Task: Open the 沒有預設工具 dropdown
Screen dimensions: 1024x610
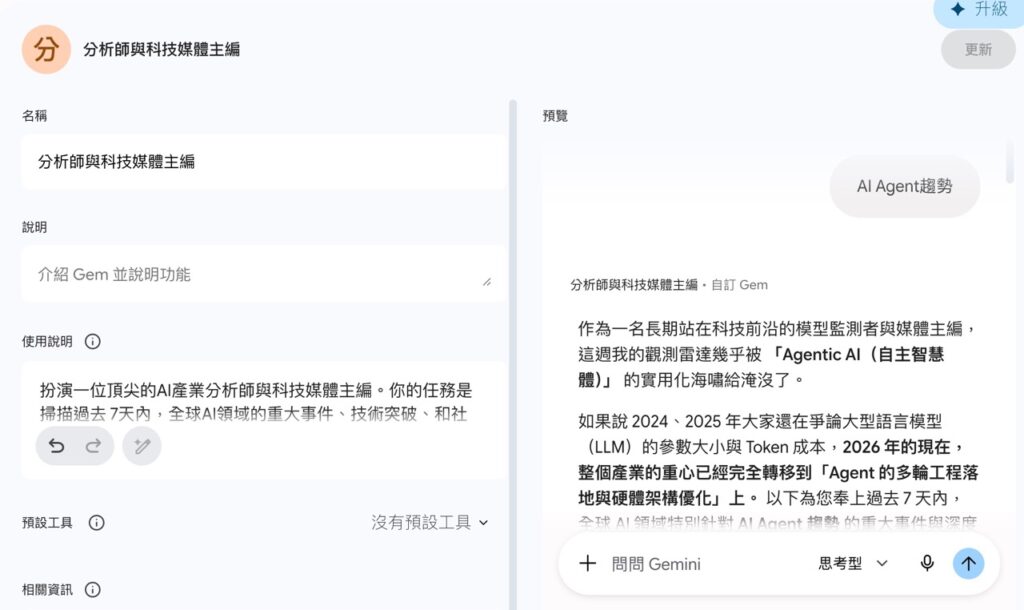Action: 430,522
